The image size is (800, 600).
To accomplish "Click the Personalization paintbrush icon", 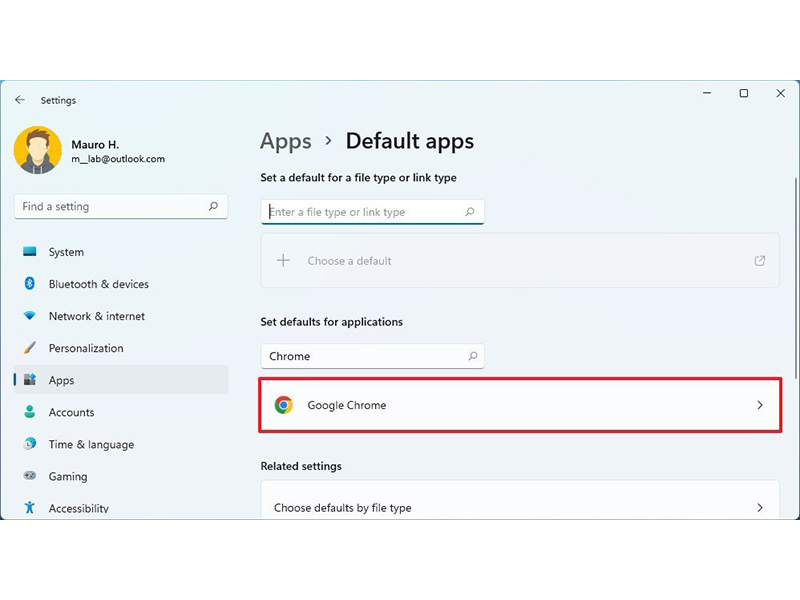I will tap(30, 348).
